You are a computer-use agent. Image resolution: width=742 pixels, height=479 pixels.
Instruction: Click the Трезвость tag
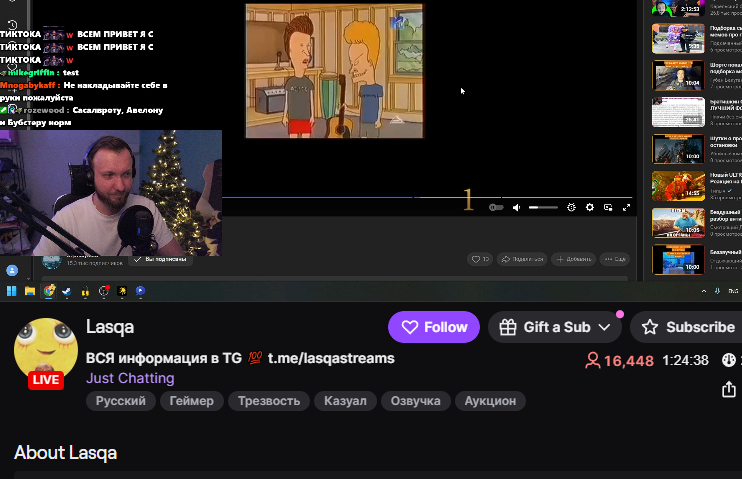269,401
